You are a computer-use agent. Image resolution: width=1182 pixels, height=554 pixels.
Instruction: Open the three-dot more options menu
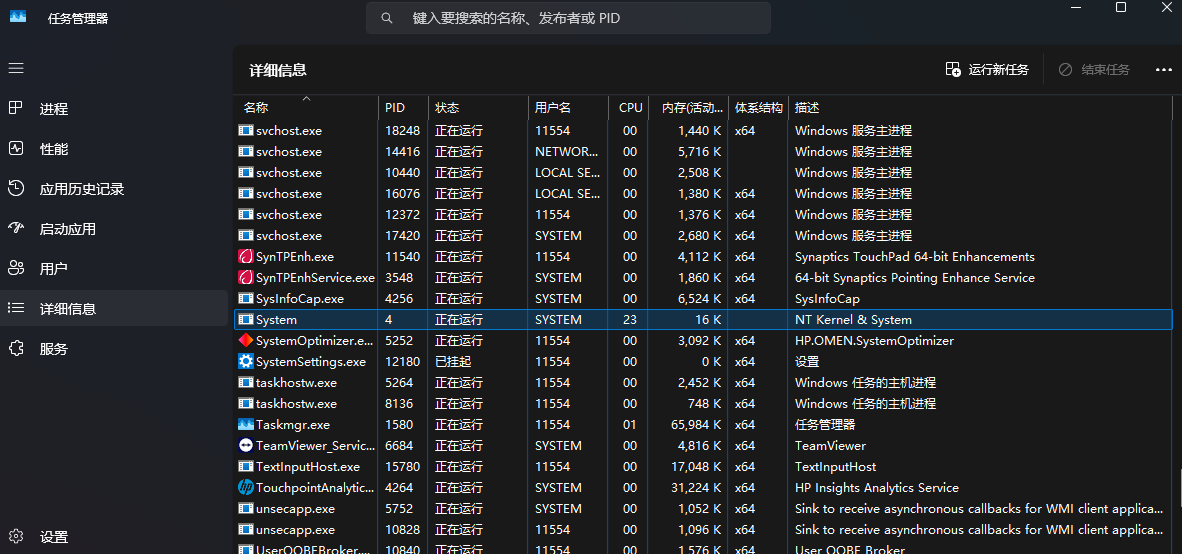tap(1163, 70)
